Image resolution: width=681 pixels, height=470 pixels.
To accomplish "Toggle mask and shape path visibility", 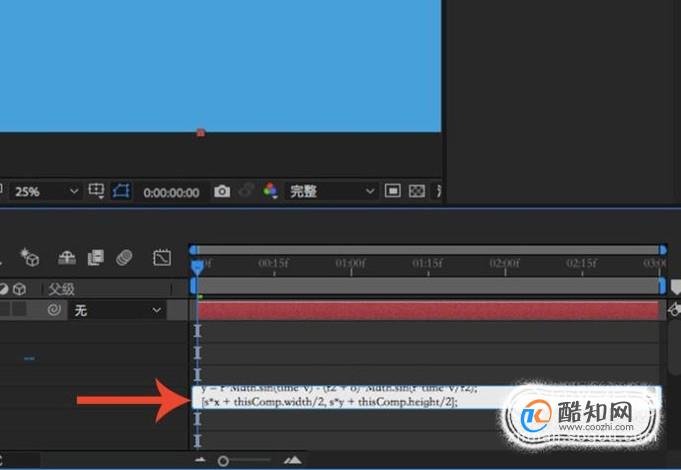I will pyautogui.click(x=121, y=191).
